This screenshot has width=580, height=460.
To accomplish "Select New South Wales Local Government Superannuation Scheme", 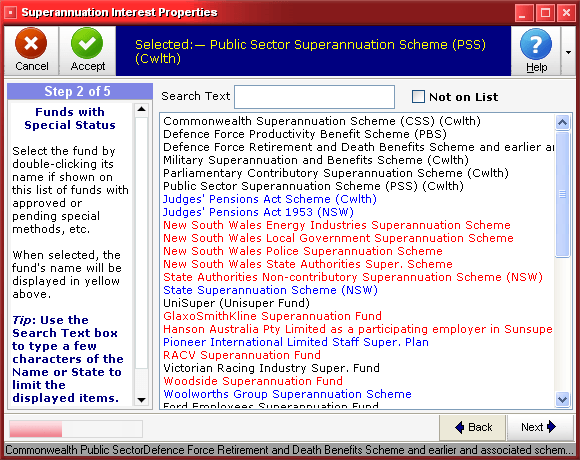I will tap(338, 238).
